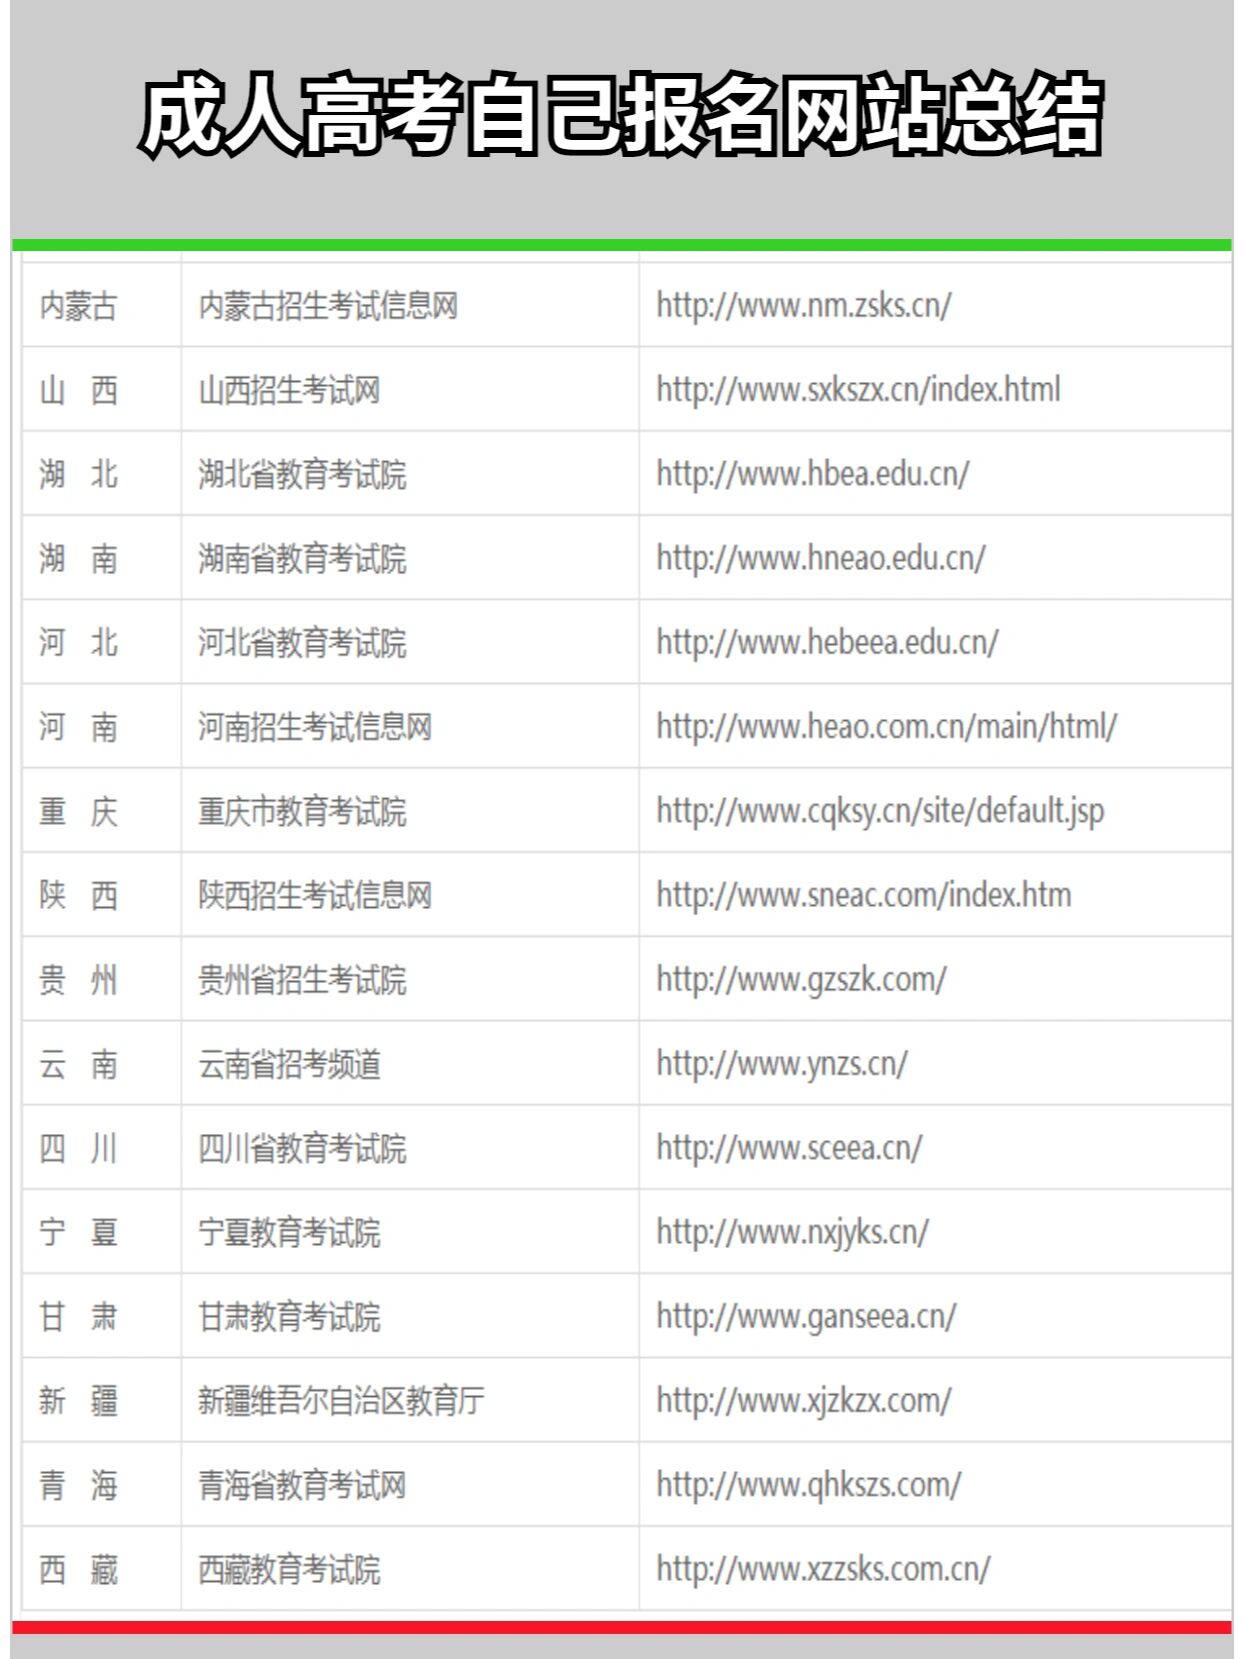This screenshot has height=1659, width=1245.
Task: Open the http://www.xjzkzx.com/ link
Action: (x=804, y=1399)
